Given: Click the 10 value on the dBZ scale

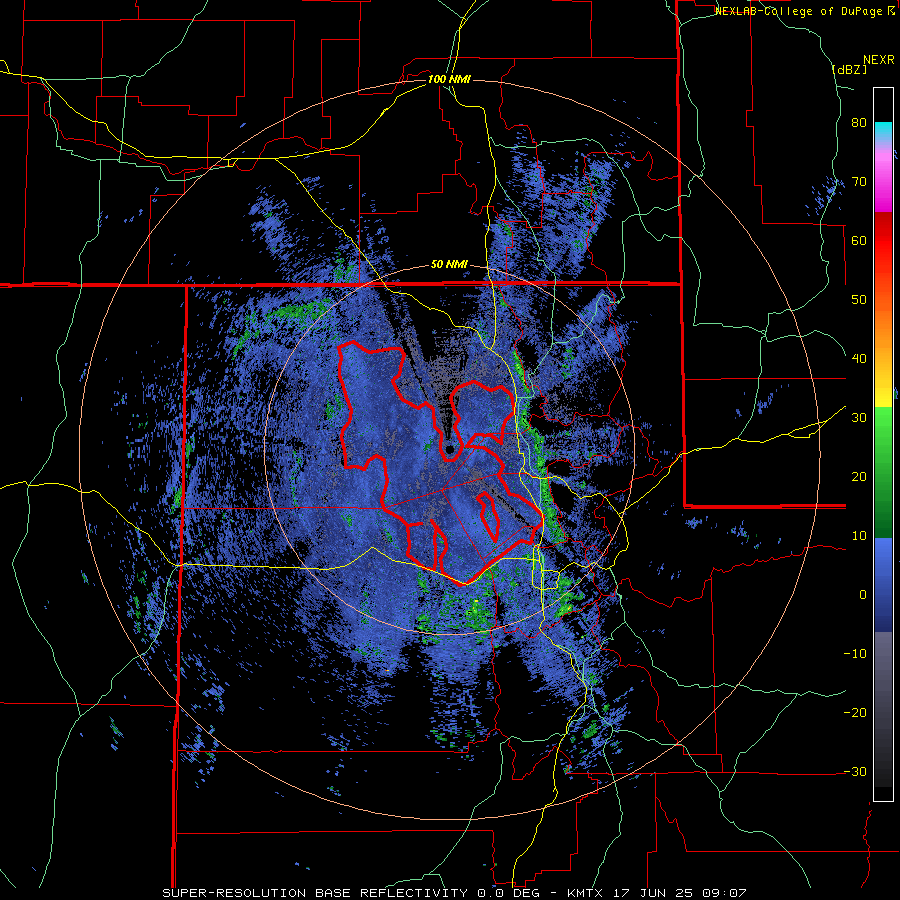Looking at the screenshot, I should coord(859,536).
